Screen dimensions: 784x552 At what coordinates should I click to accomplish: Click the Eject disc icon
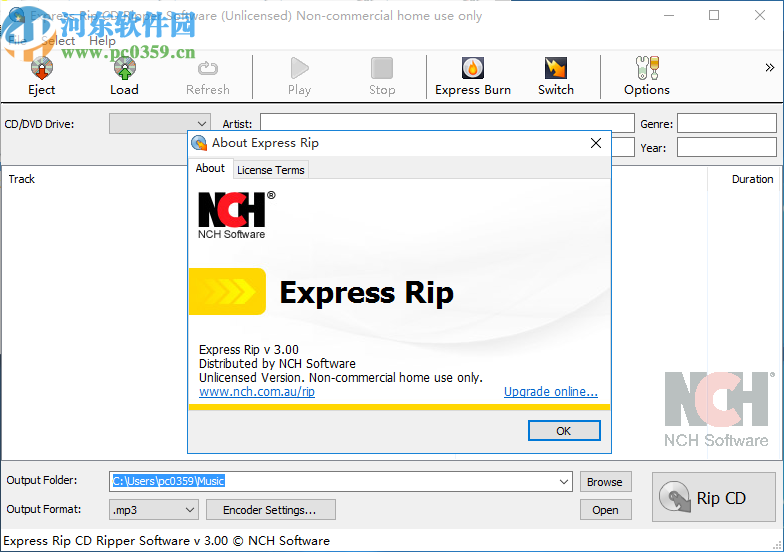pyautogui.click(x=42, y=69)
